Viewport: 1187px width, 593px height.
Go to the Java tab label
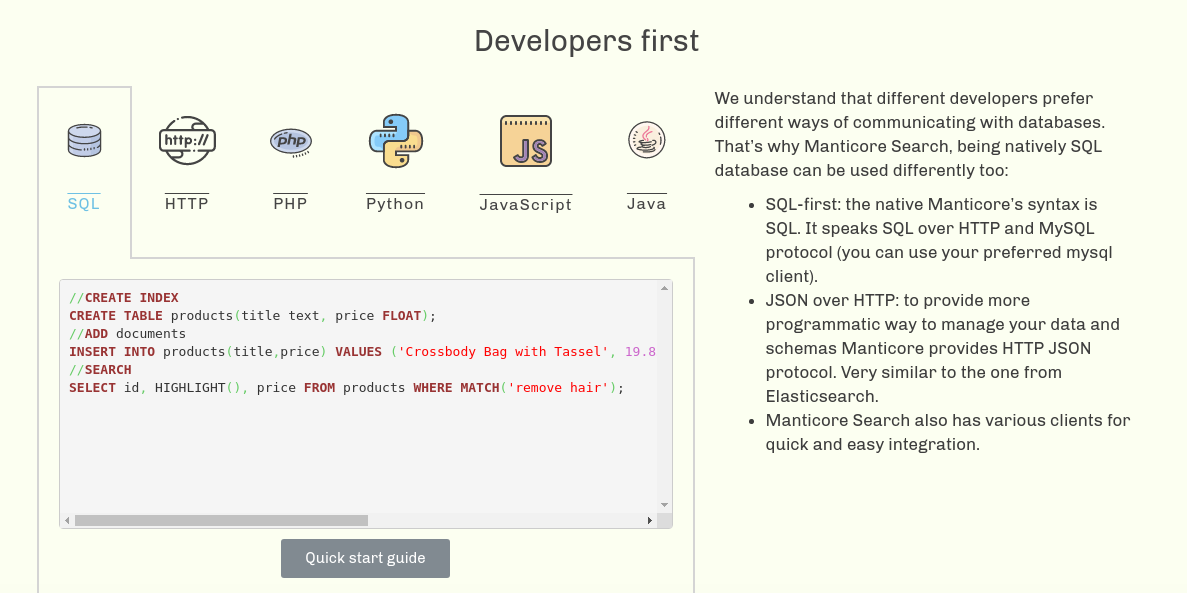[x=646, y=204]
